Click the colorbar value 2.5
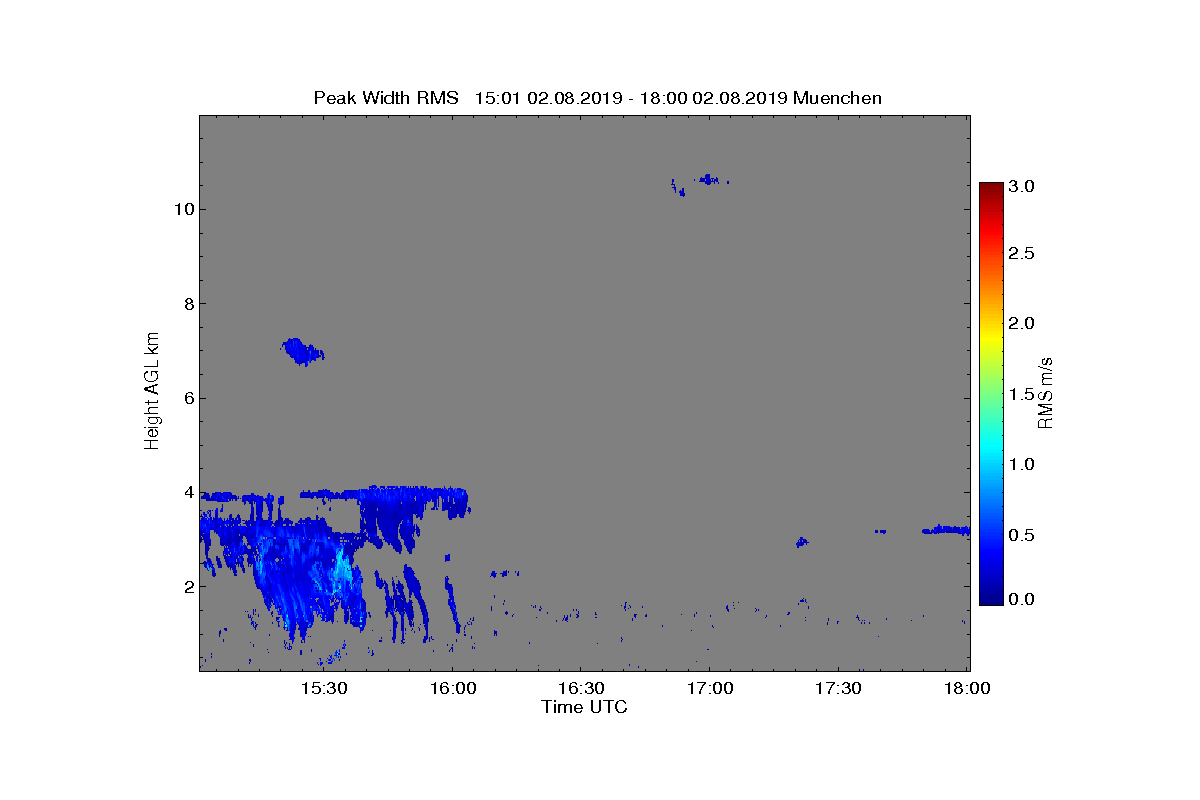The image size is (1200, 800). point(1021,254)
